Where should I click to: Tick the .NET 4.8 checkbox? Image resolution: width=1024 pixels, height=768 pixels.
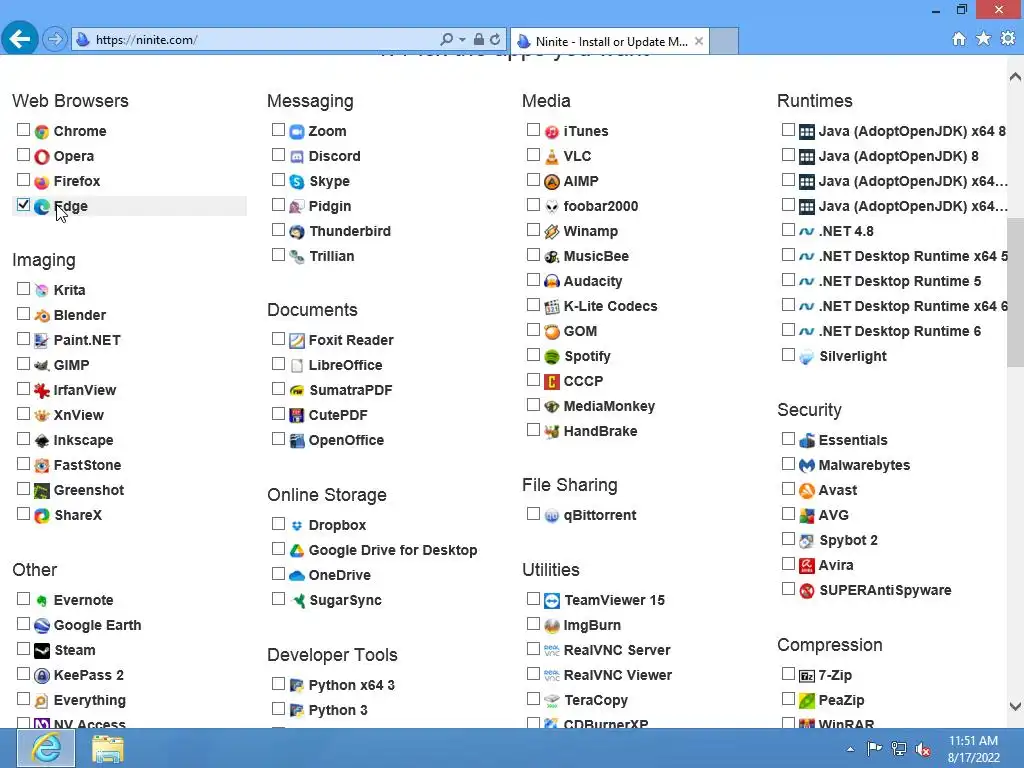point(788,230)
